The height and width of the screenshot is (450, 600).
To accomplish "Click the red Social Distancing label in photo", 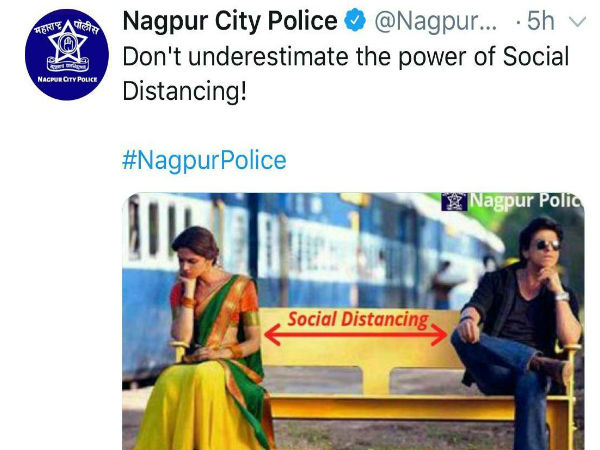I will click(x=358, y=320).
